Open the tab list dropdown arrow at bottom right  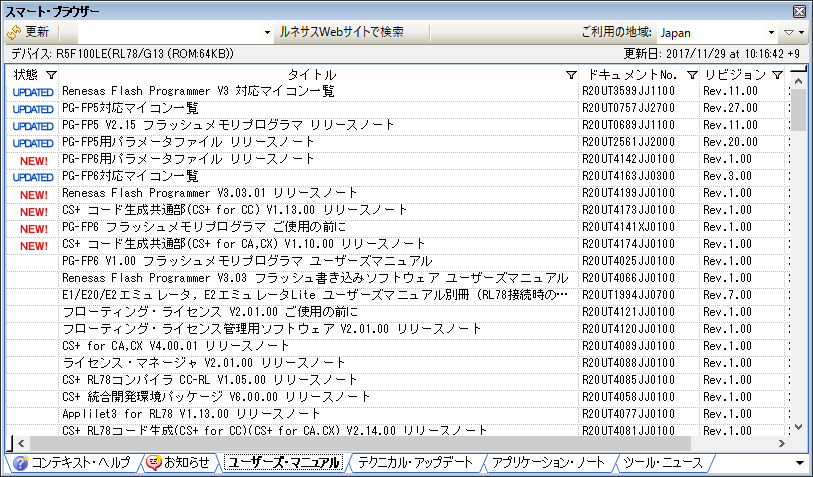pyautogui.click(x=799, y=463)
